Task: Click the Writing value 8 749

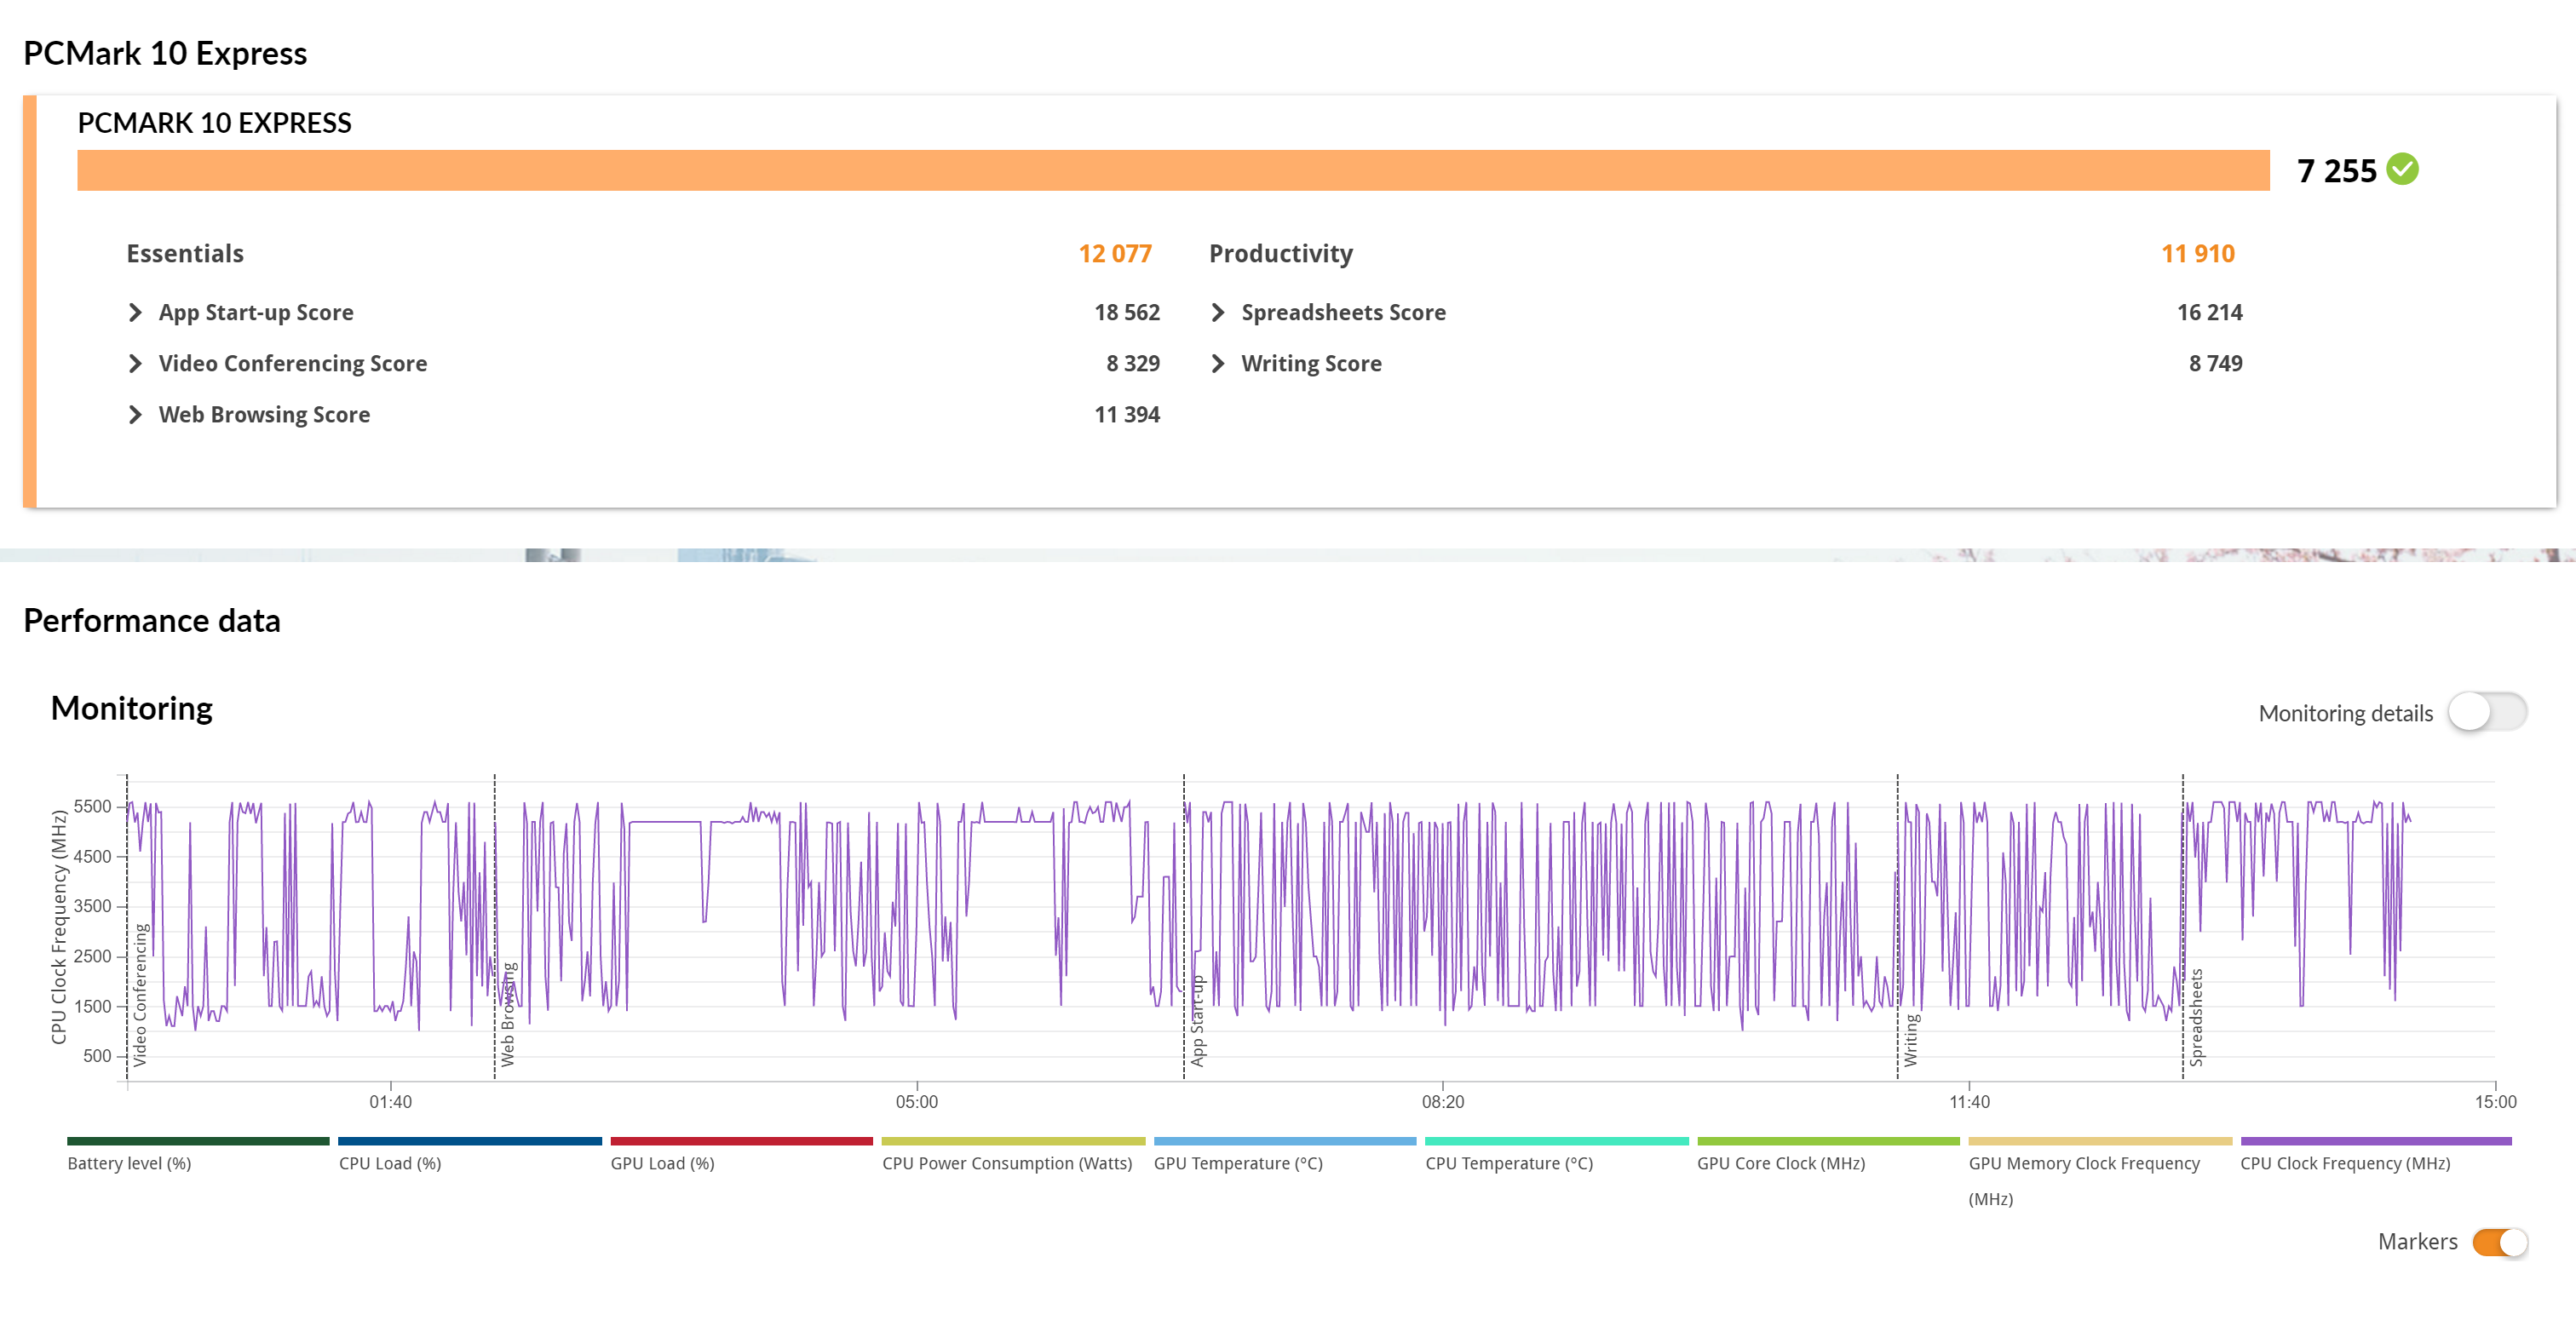Action: (x=2216, y=364)
